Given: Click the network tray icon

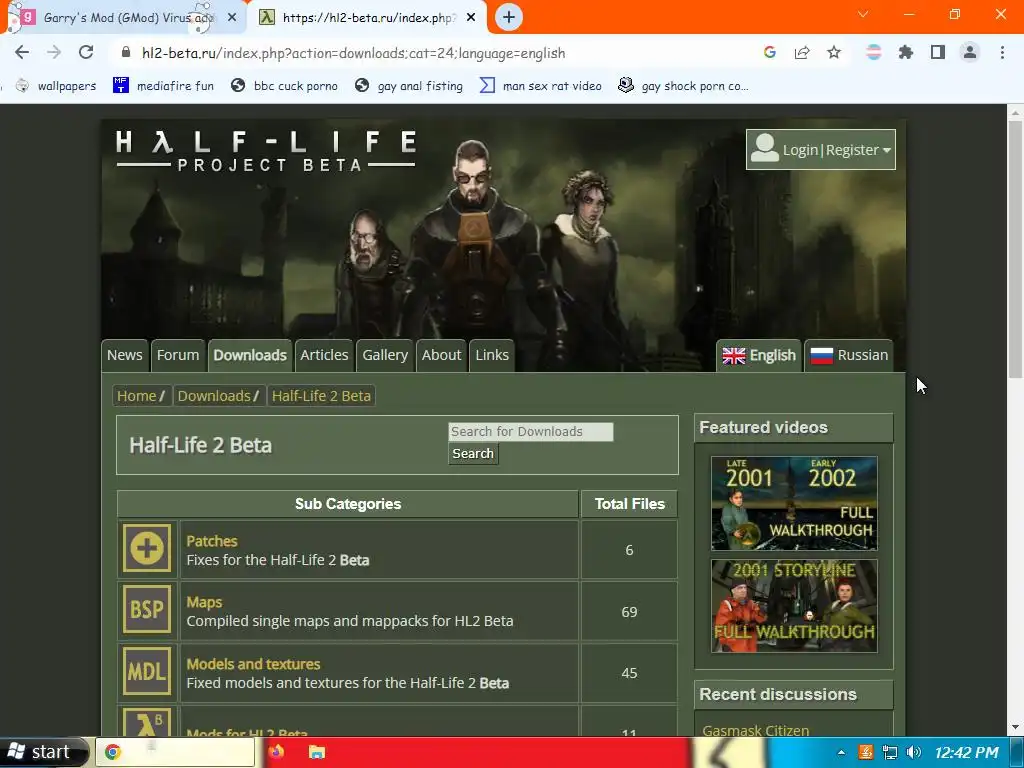Looking at the screenshot, I should [889, 752].
